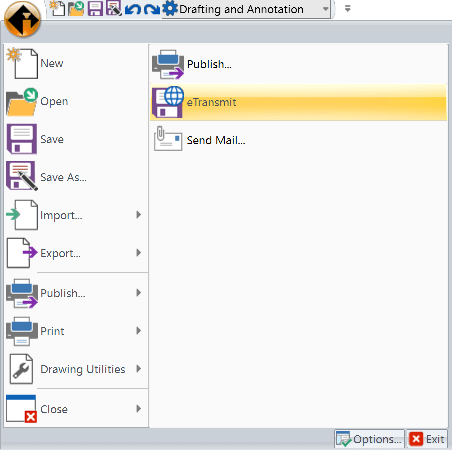This screenshot has height=450, width=452.
Task: Click the Redo arrow in quick access toolbar
Action: pos(151,9)
